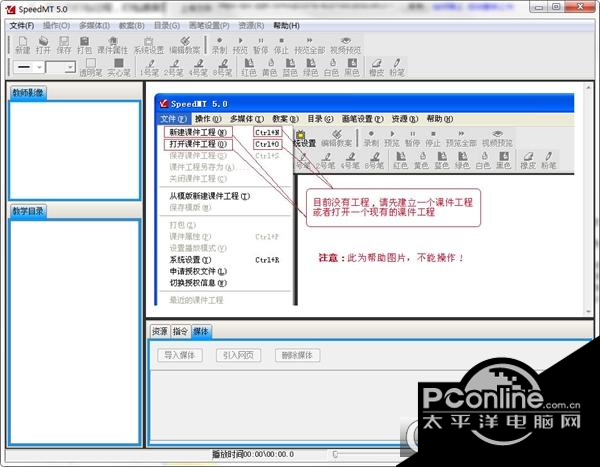Click the 打包 package toolbar icon

85,45
